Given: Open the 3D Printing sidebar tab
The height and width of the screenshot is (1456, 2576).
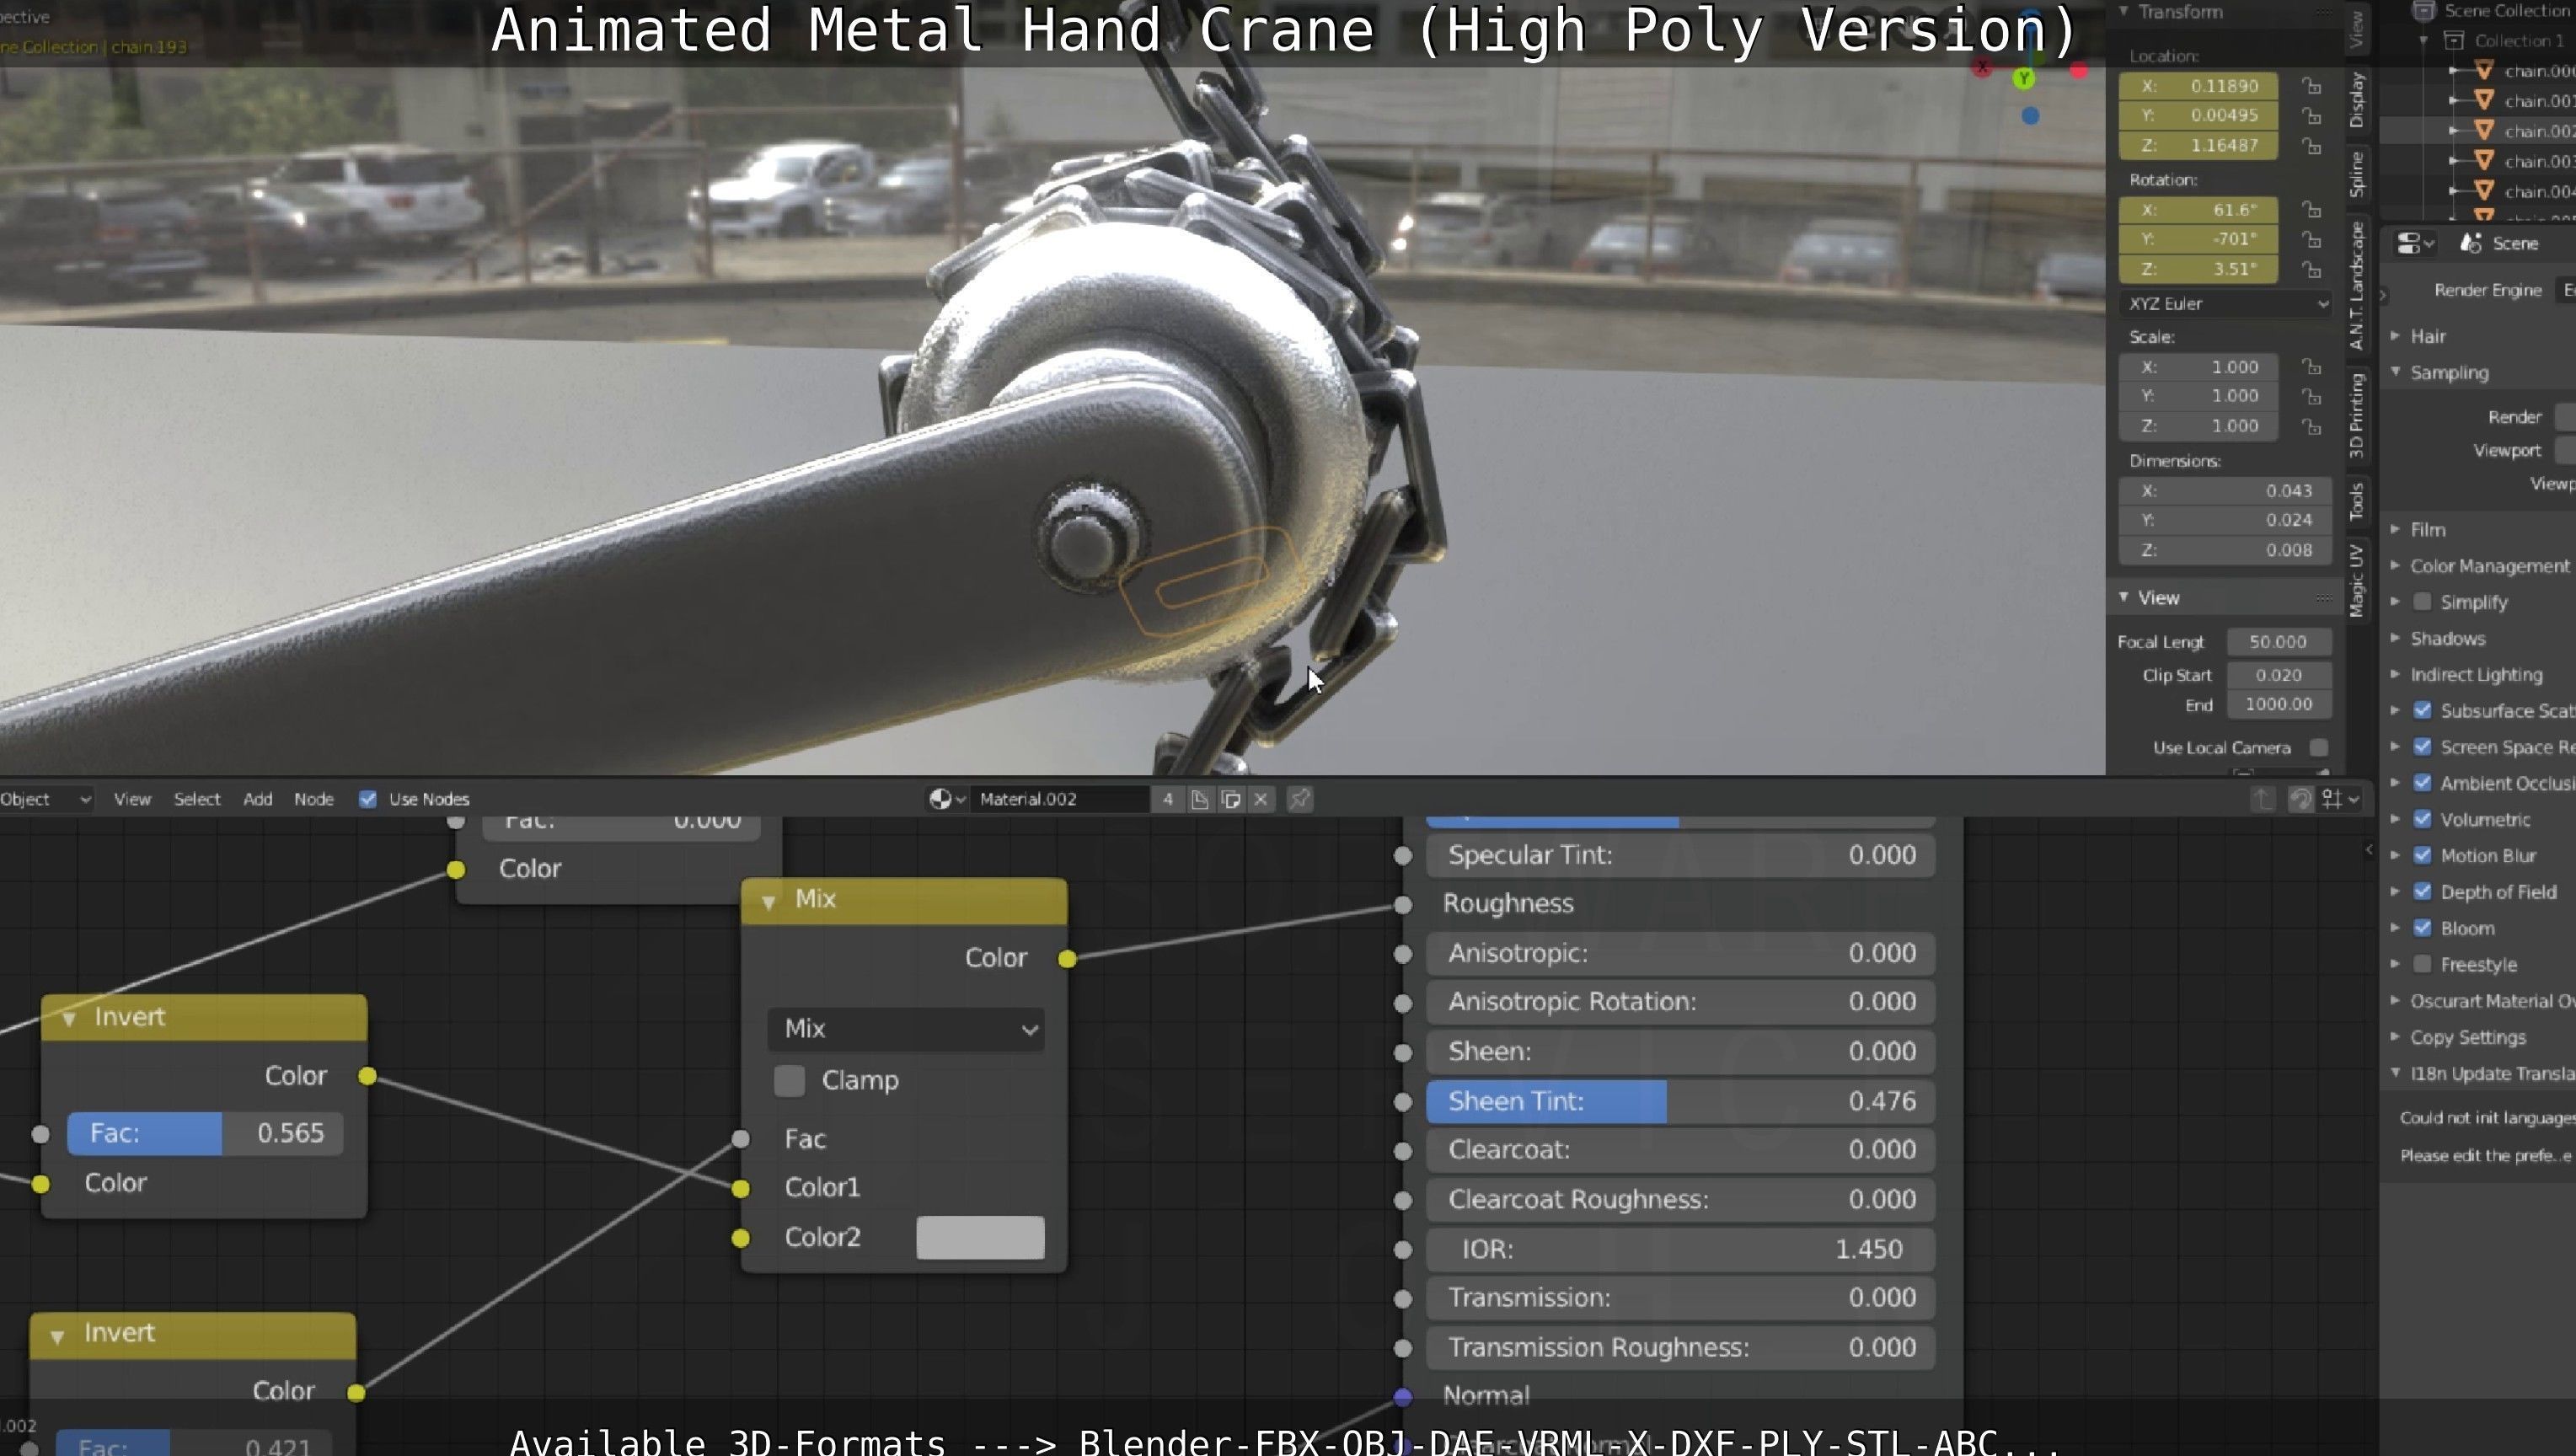Looking at the screenshot, I should 2357,415.
